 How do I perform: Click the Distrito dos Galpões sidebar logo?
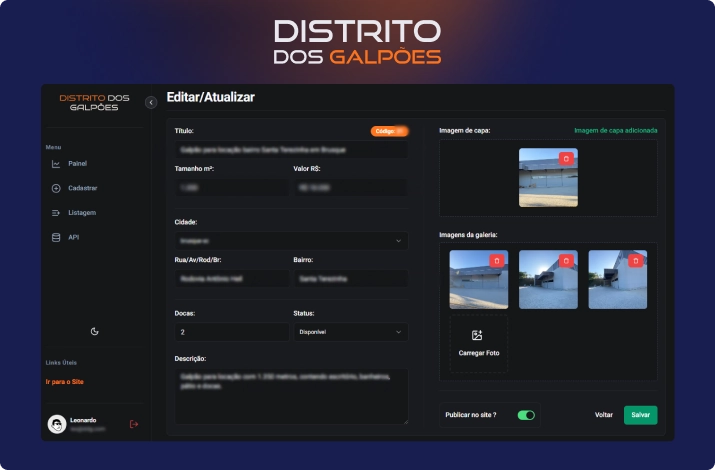(94, 103)
